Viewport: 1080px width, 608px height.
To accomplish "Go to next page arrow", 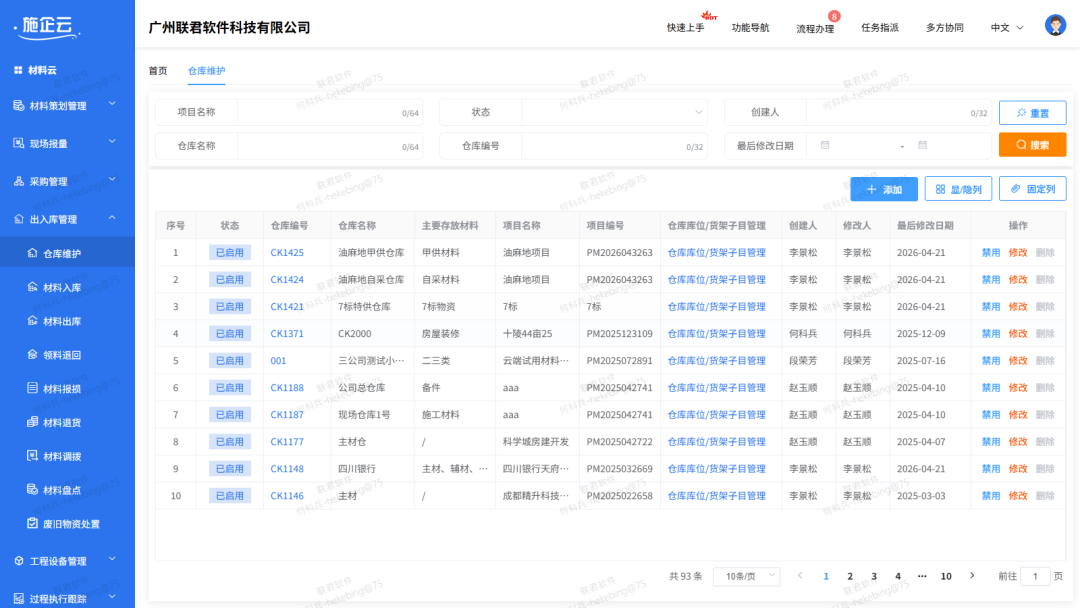I will 972,576.
